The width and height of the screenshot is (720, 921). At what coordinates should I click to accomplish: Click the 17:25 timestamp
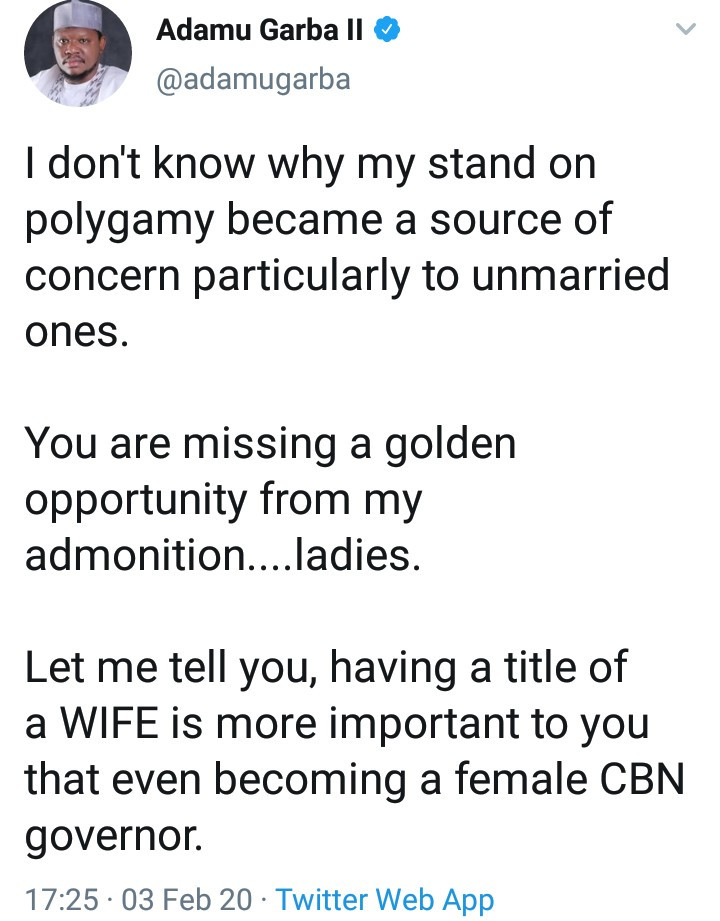point(60,899)
